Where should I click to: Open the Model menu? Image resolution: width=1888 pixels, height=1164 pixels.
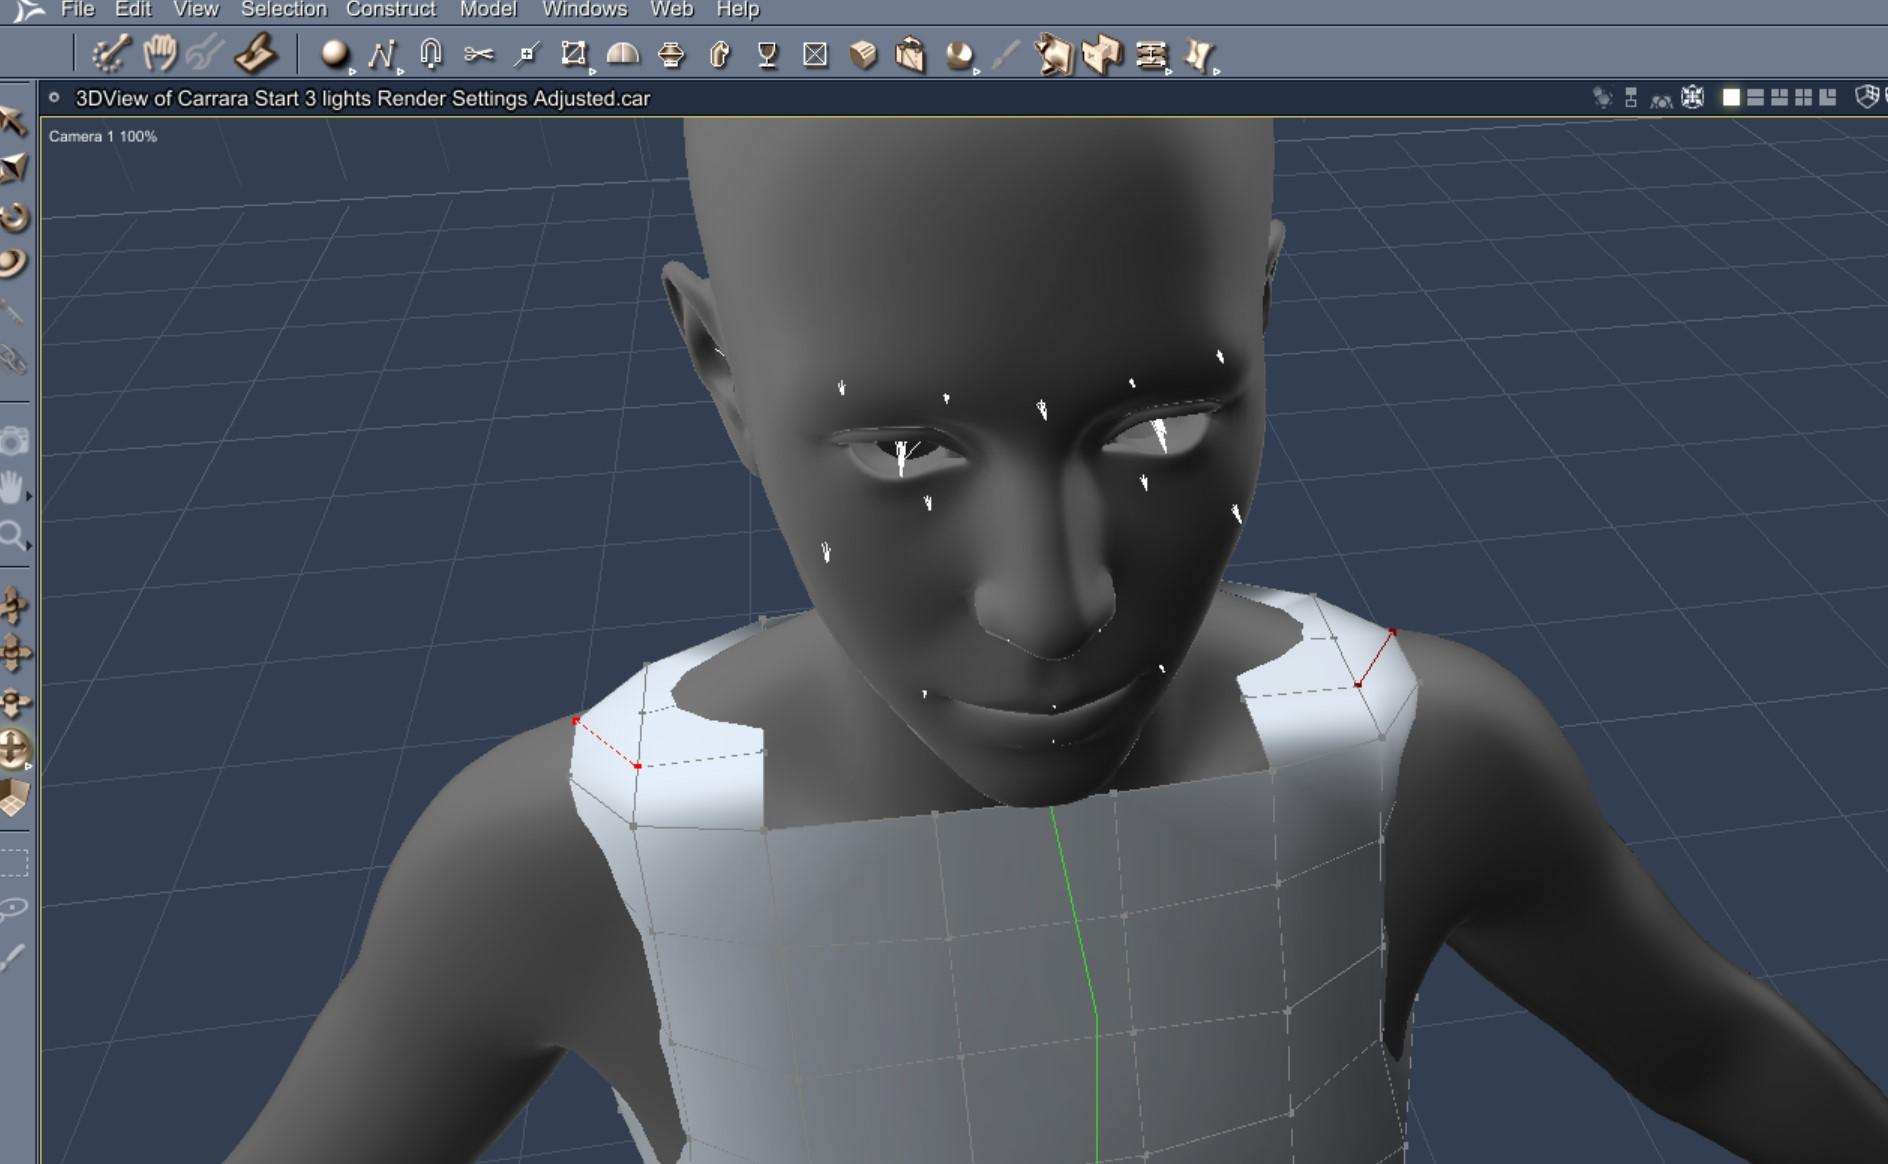pyautogui.click(x=488, y=9)
